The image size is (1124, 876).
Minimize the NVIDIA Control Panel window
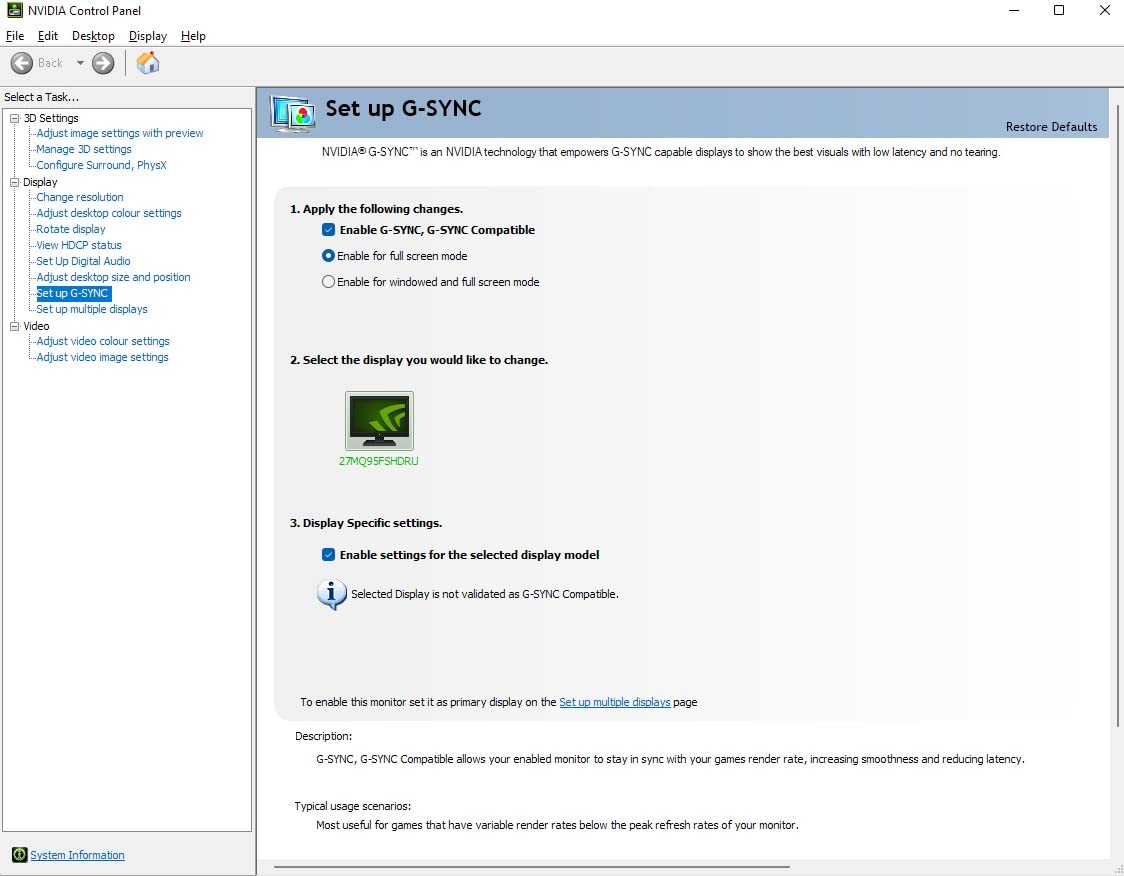[x=1014, y=10]
